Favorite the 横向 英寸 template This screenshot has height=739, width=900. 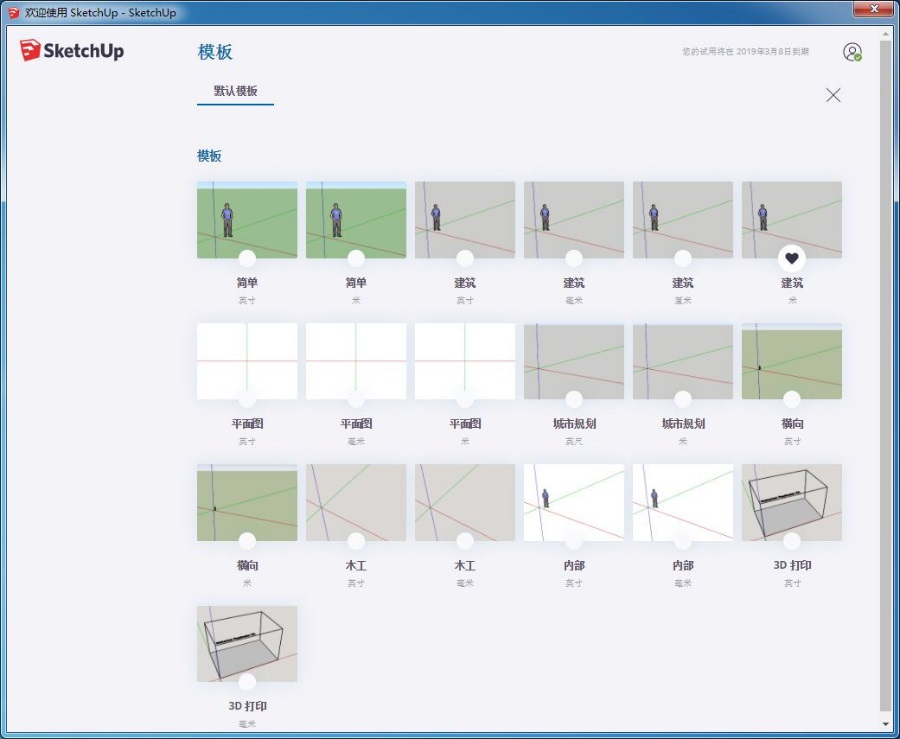pos(792,399)
